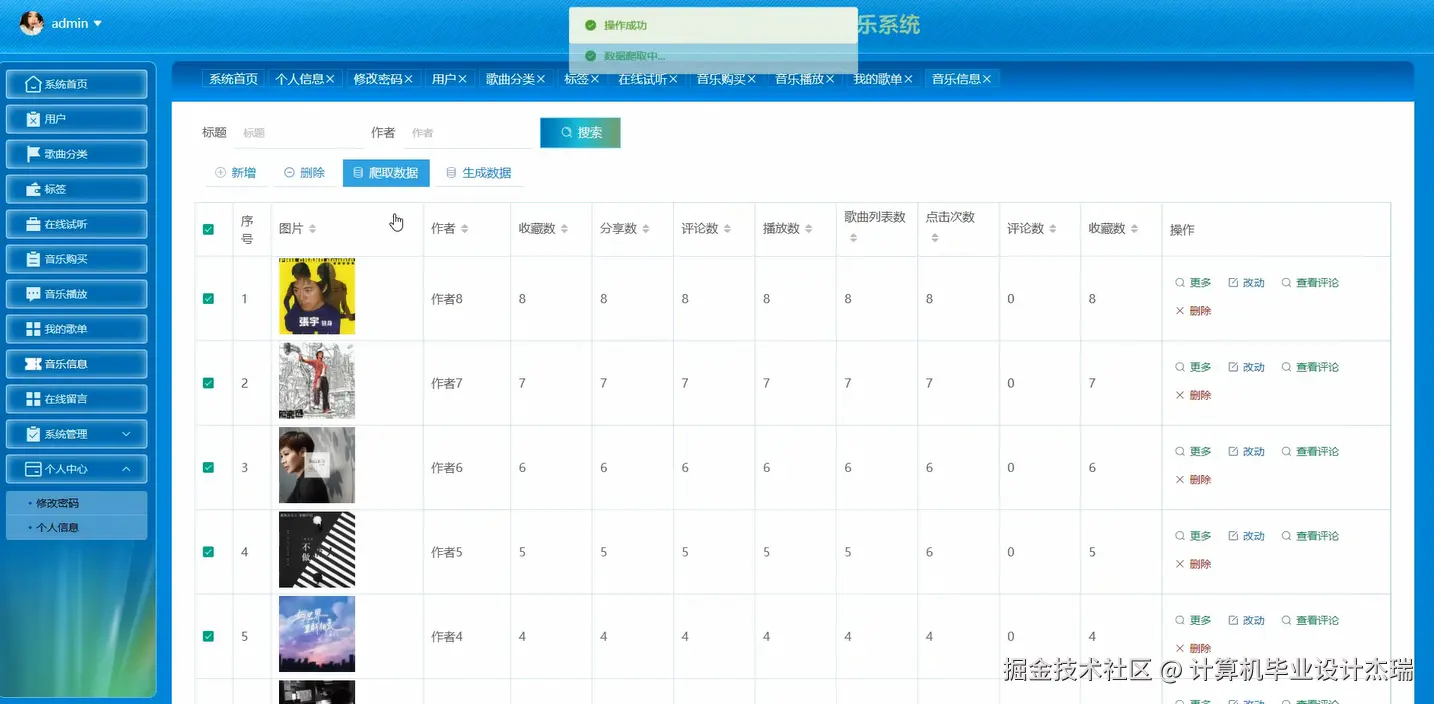Click the 搜索 button
1434x704 pixels.
click(580, 133)
